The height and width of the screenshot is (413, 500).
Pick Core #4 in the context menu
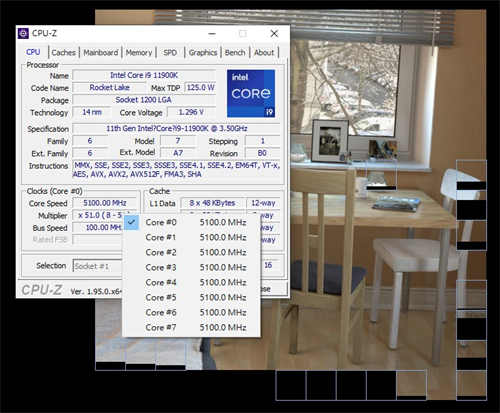[x=191, y=282]
